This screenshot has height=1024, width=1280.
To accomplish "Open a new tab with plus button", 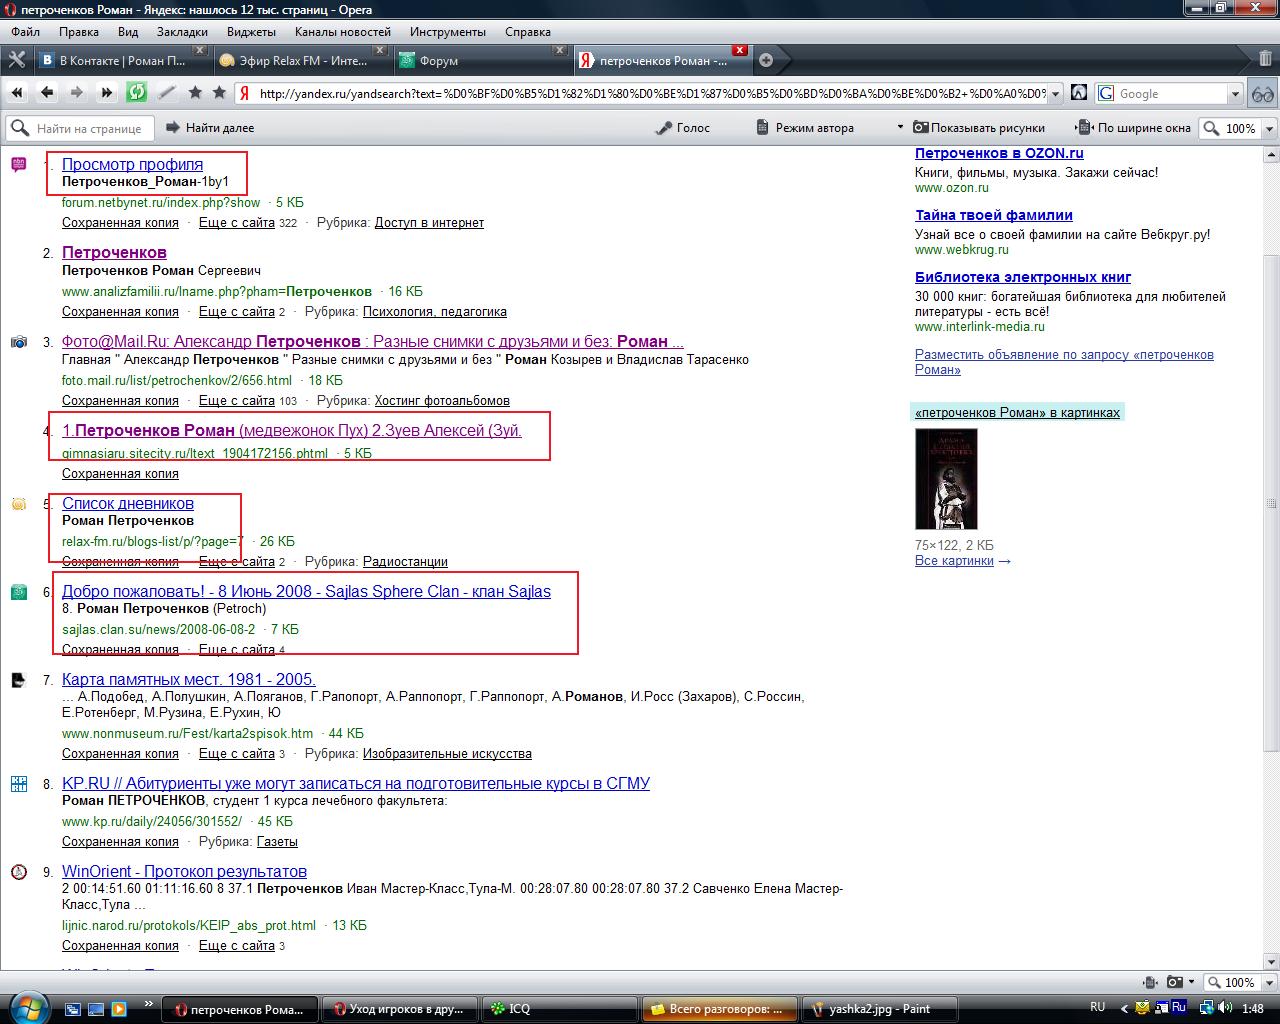I will coord(766,60).
